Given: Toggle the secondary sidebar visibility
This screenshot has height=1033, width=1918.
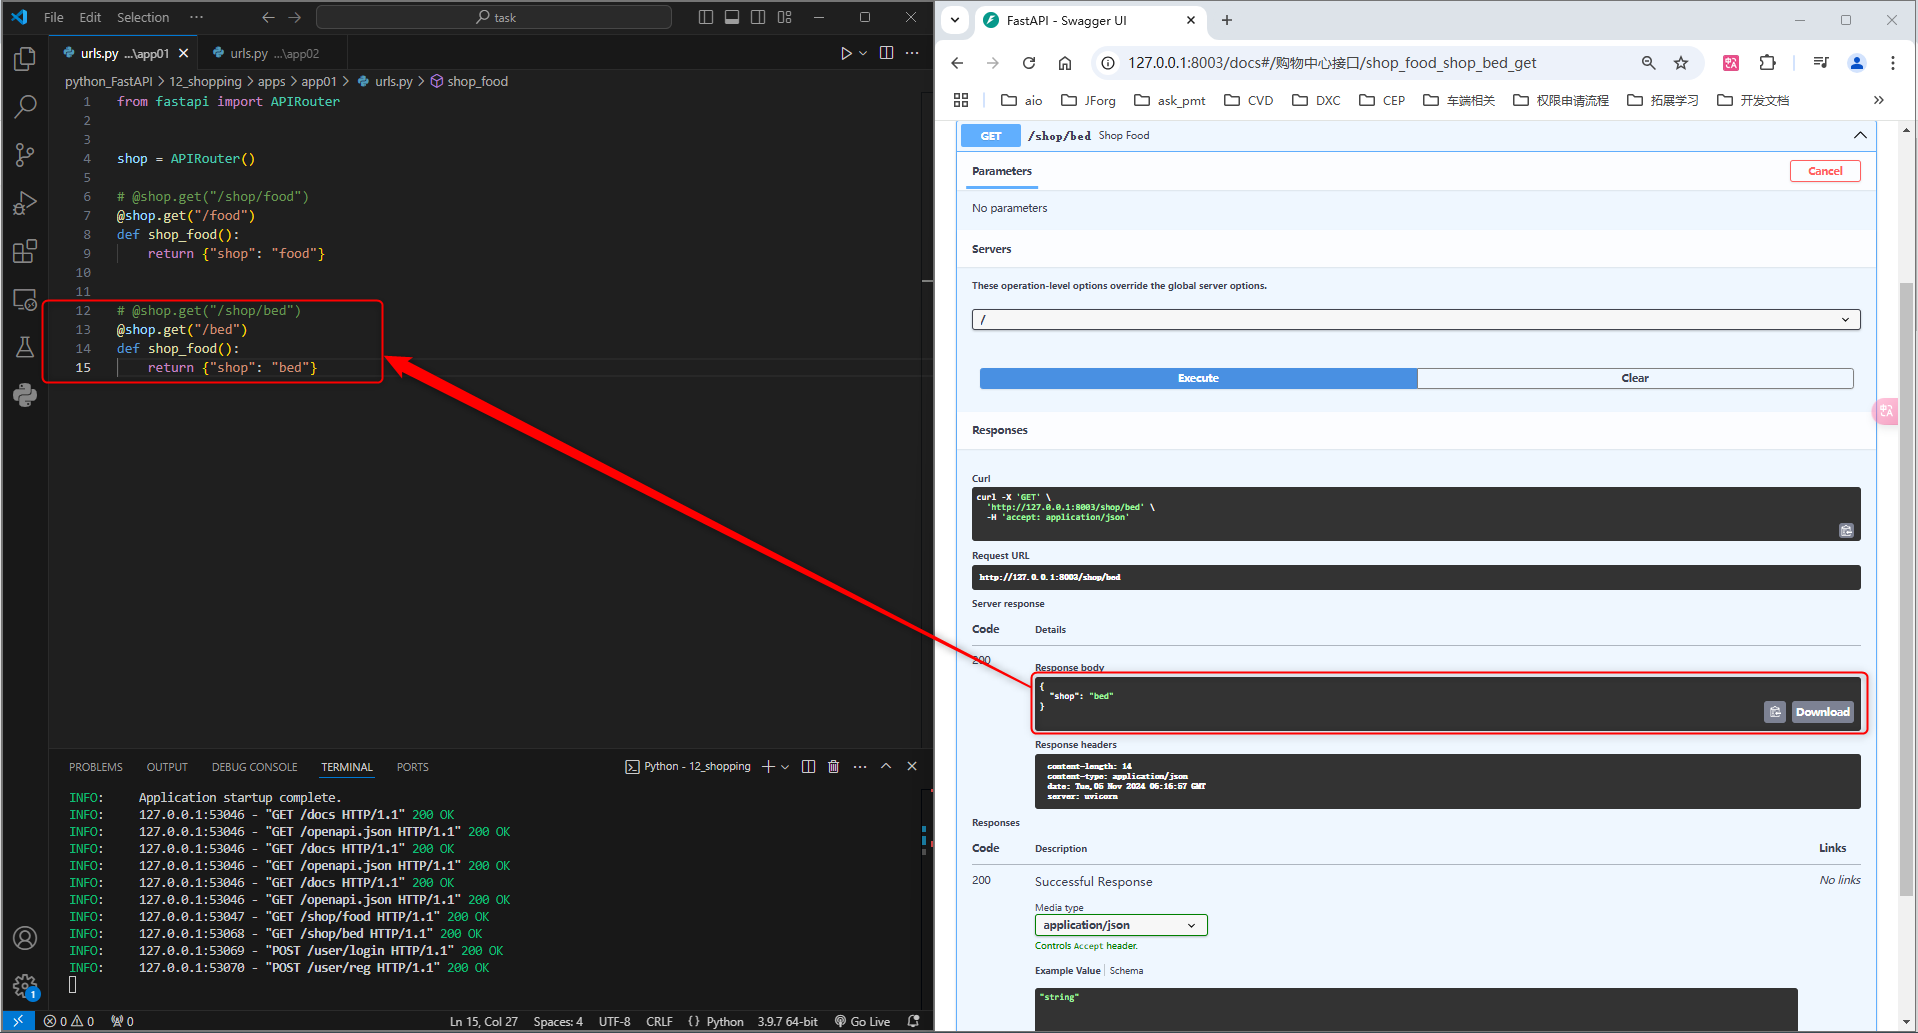Looking at the screenshot, I should coord(758,17).
